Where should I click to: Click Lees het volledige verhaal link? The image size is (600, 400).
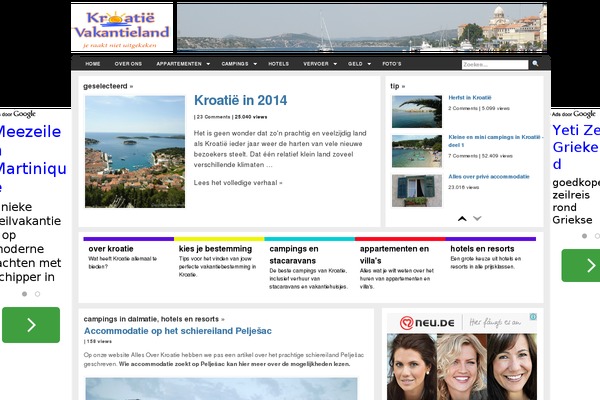pyautogui.click(x=238, y=183)
